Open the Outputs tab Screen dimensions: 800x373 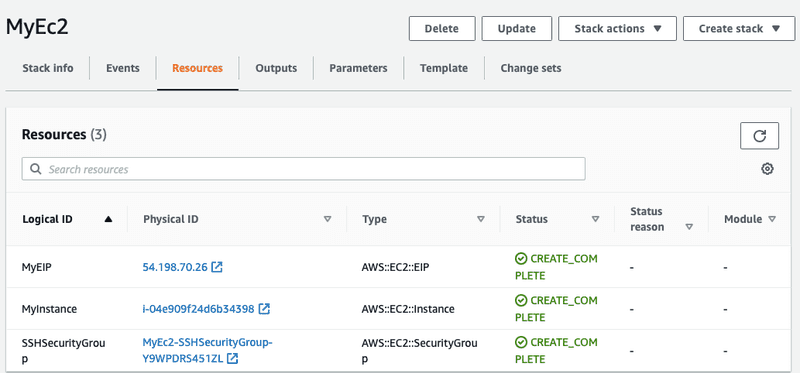[276, 68]
